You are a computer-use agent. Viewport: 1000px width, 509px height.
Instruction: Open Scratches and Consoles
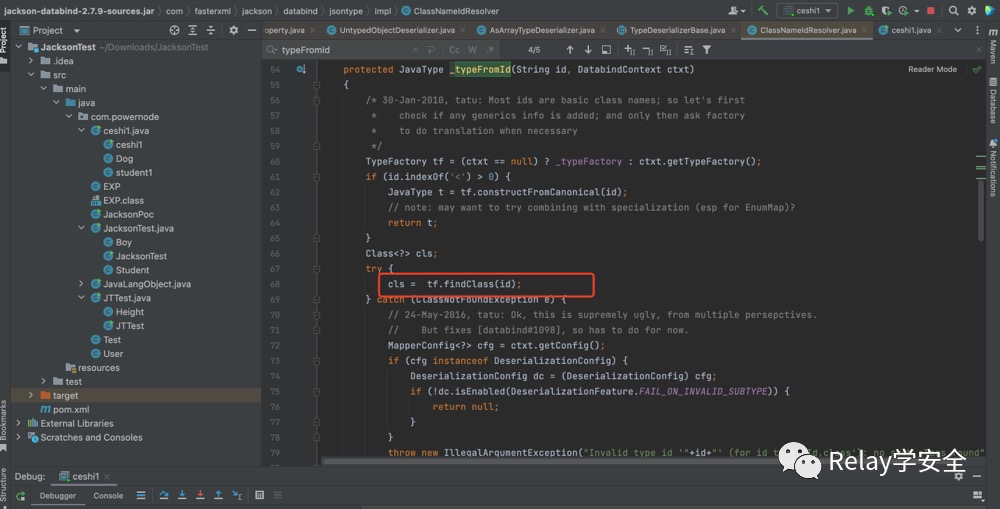tap(91, 437)
